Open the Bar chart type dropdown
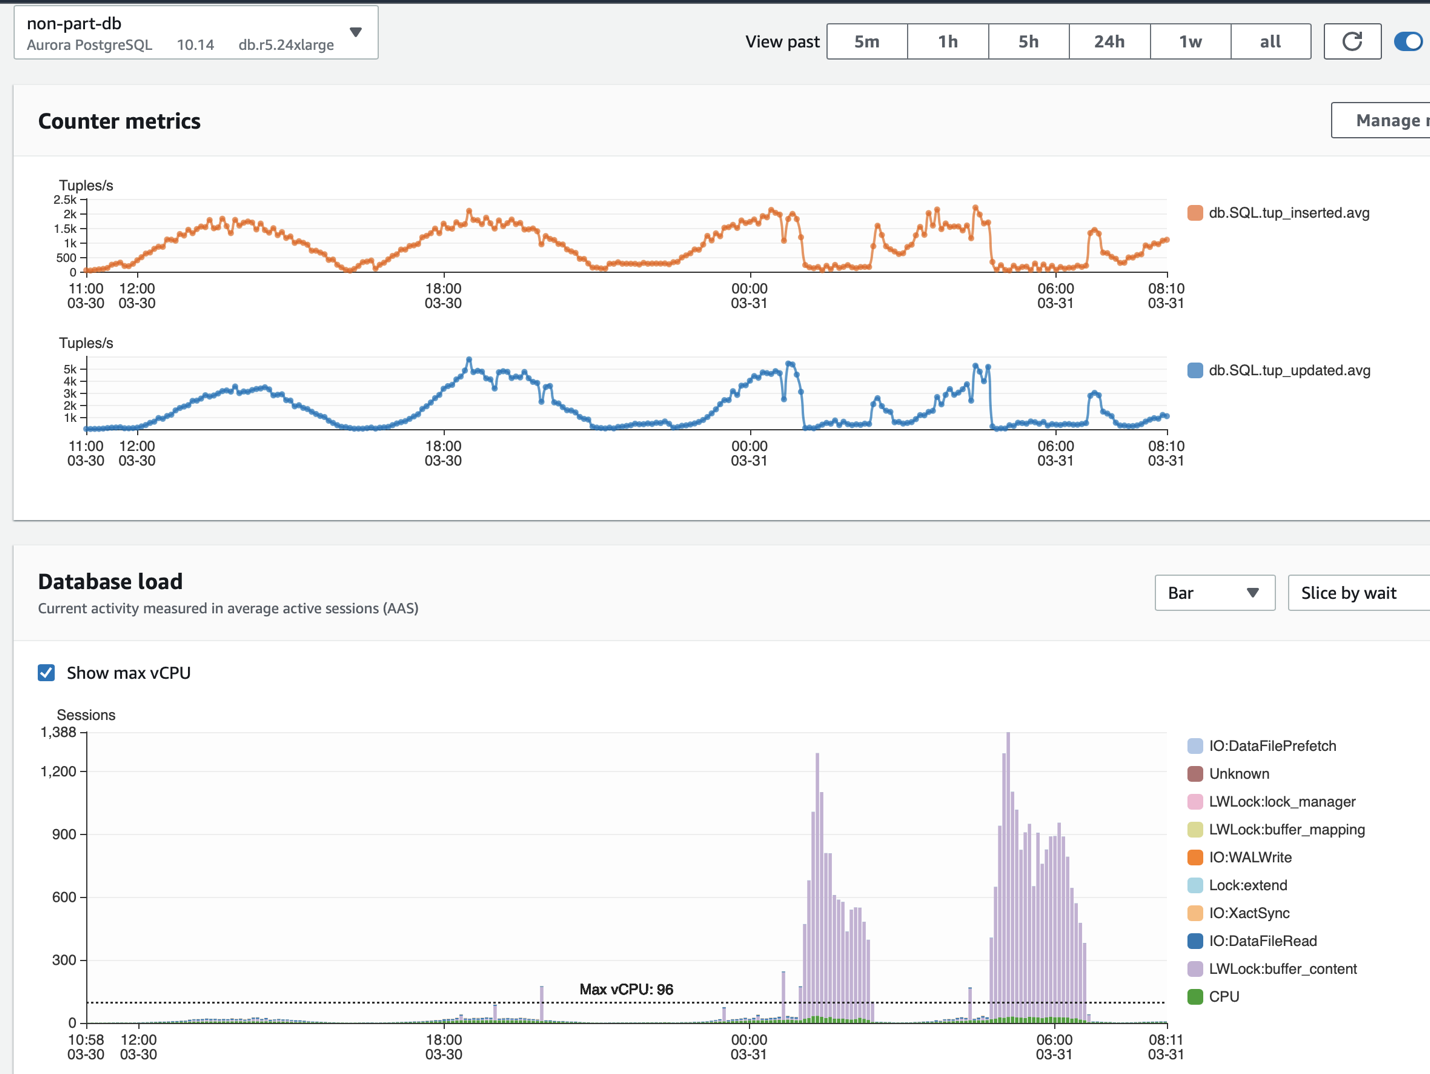The width and height of the screenshot is (1430, 1074). click(1214, 593)
